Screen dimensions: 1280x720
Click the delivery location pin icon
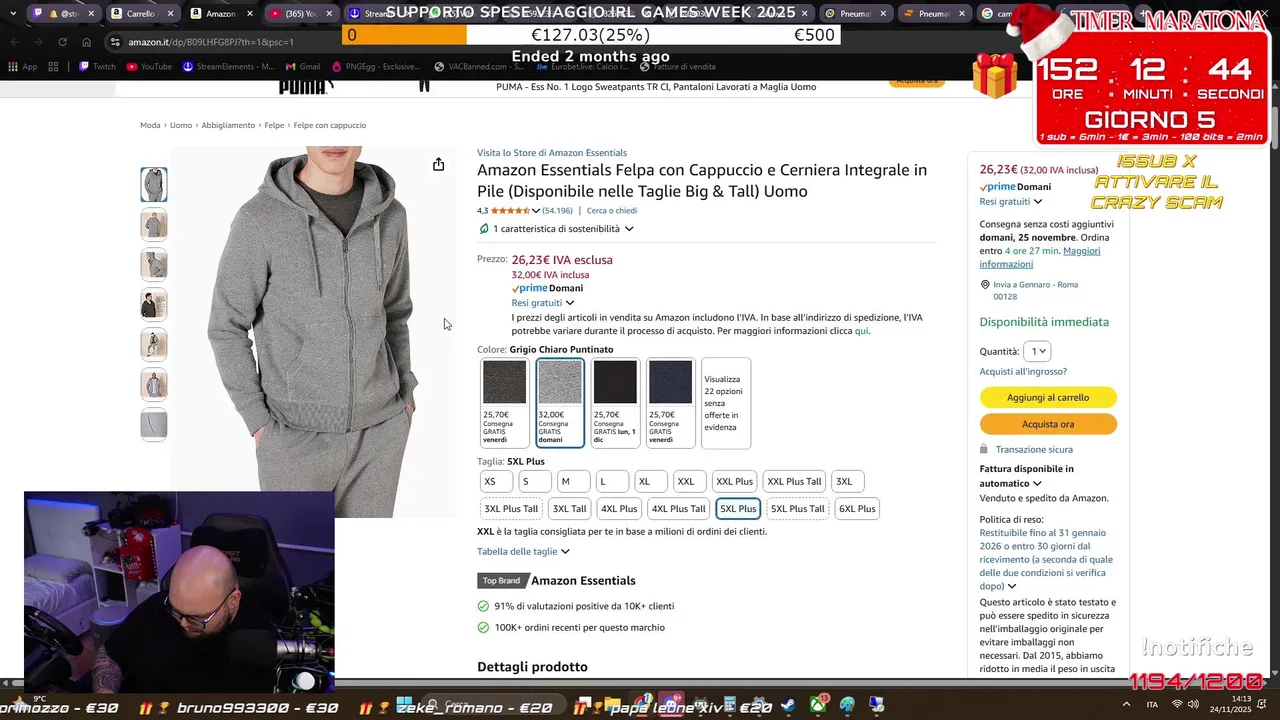(x=984, y=285)
